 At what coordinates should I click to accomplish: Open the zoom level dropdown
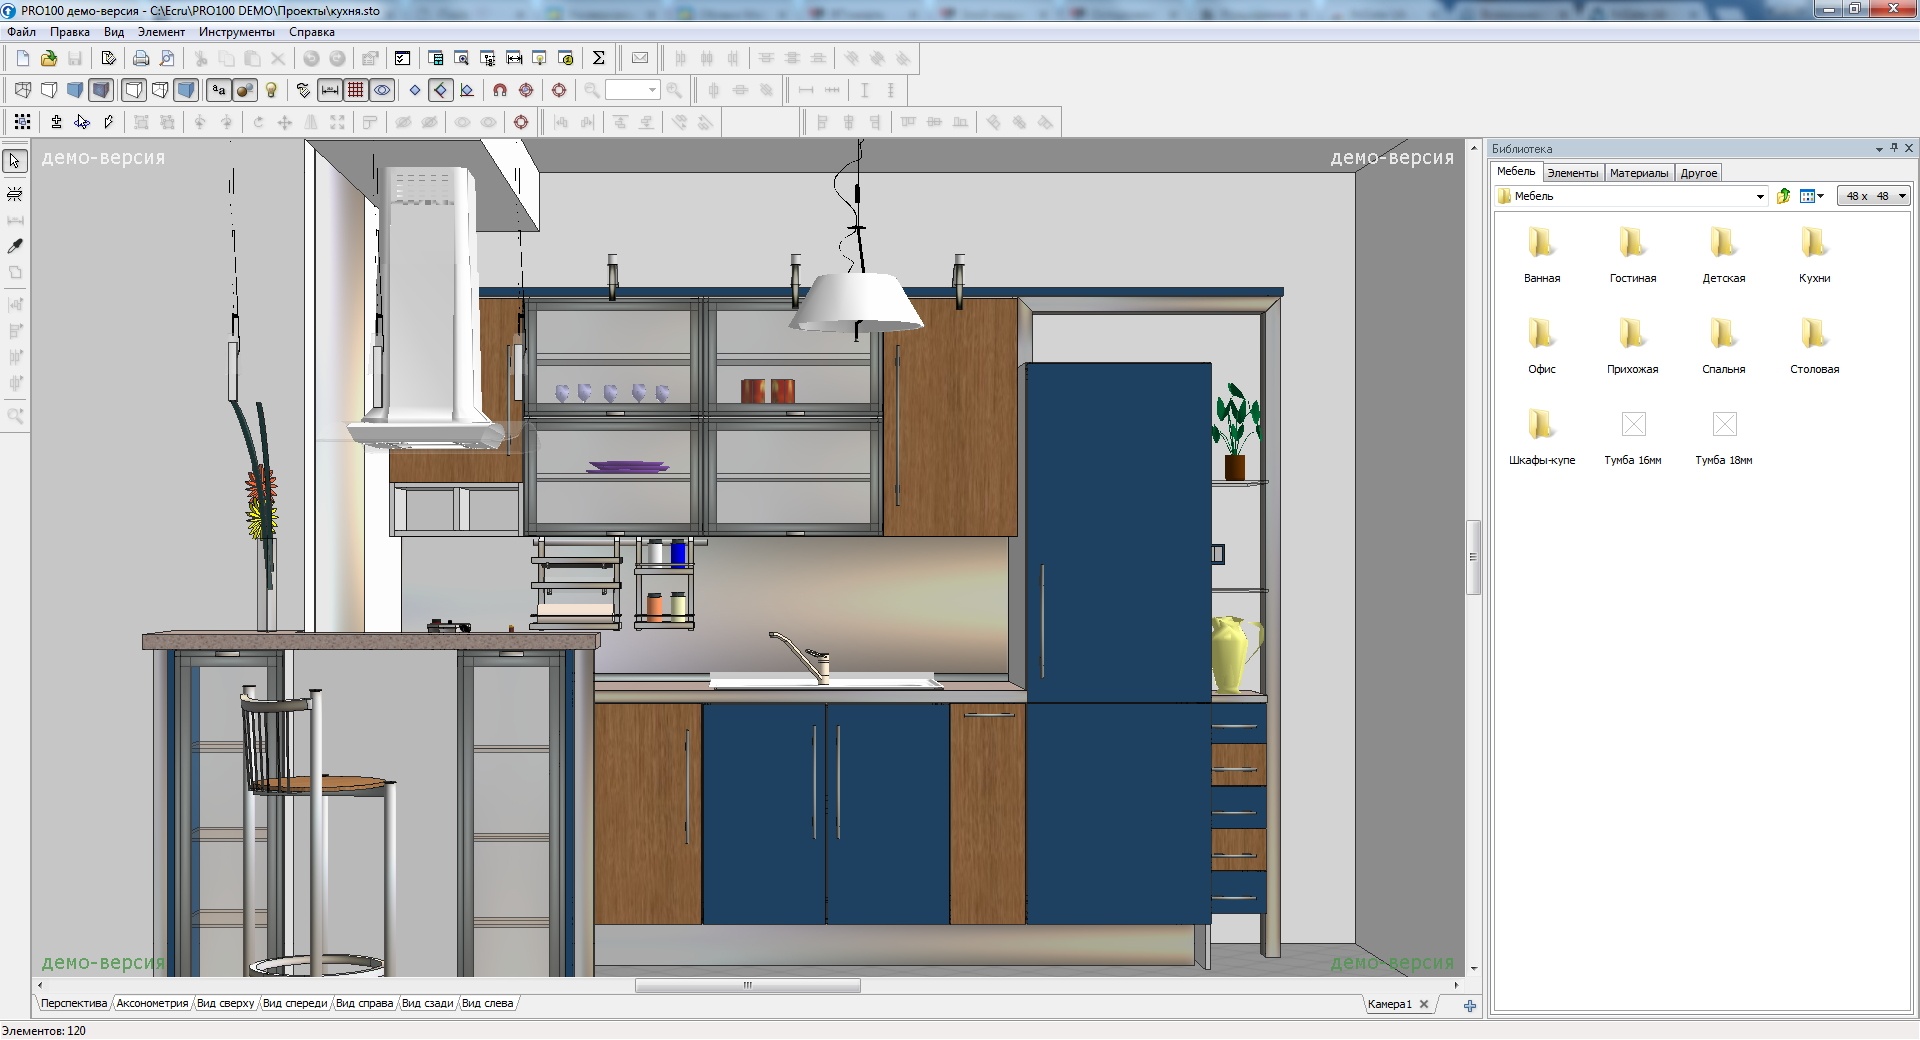tap(653, 90)
